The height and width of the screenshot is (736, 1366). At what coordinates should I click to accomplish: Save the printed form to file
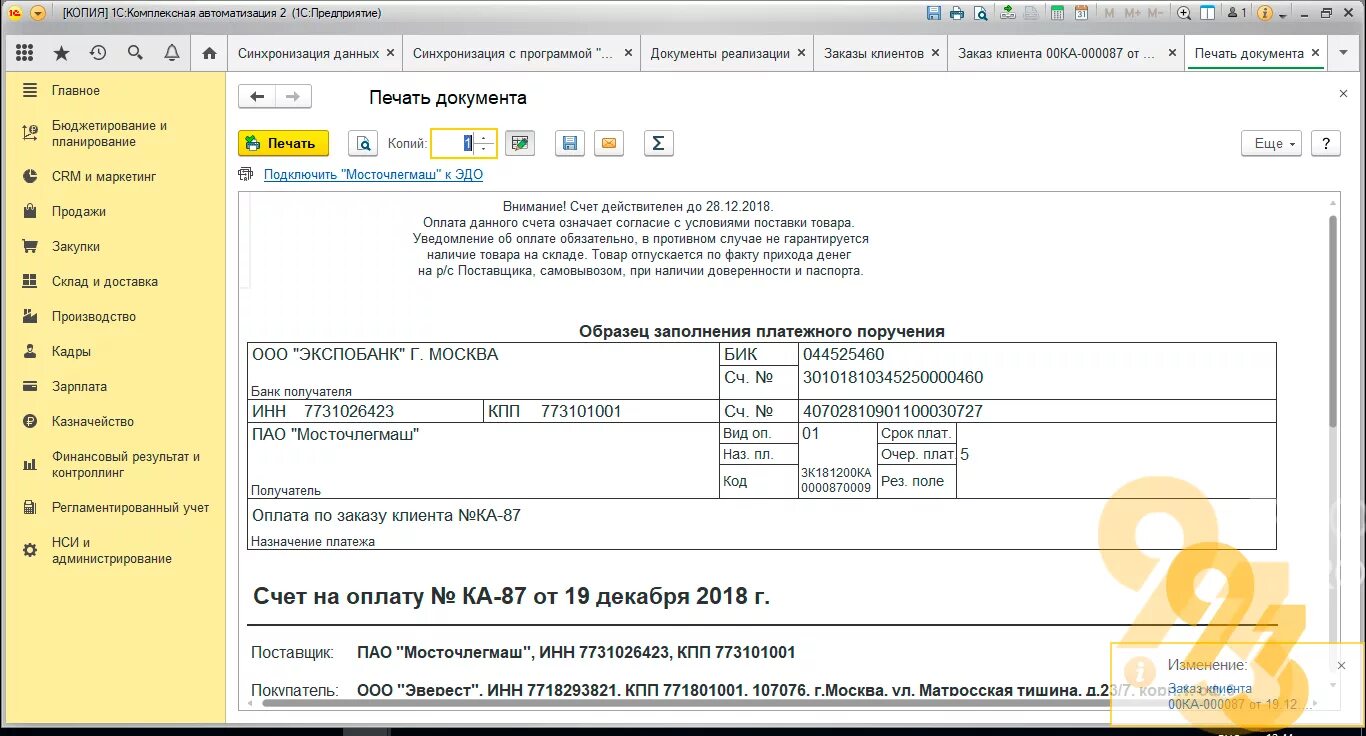[x=569, y=143]
